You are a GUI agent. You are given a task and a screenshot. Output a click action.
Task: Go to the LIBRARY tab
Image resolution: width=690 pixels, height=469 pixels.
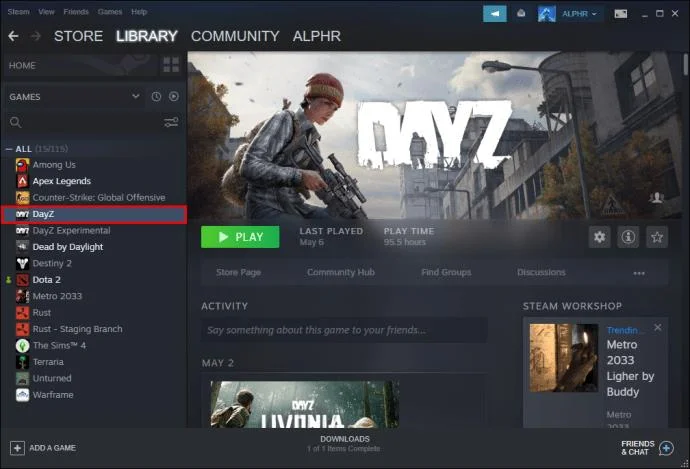pyautogui.click(x=147, y=36)
